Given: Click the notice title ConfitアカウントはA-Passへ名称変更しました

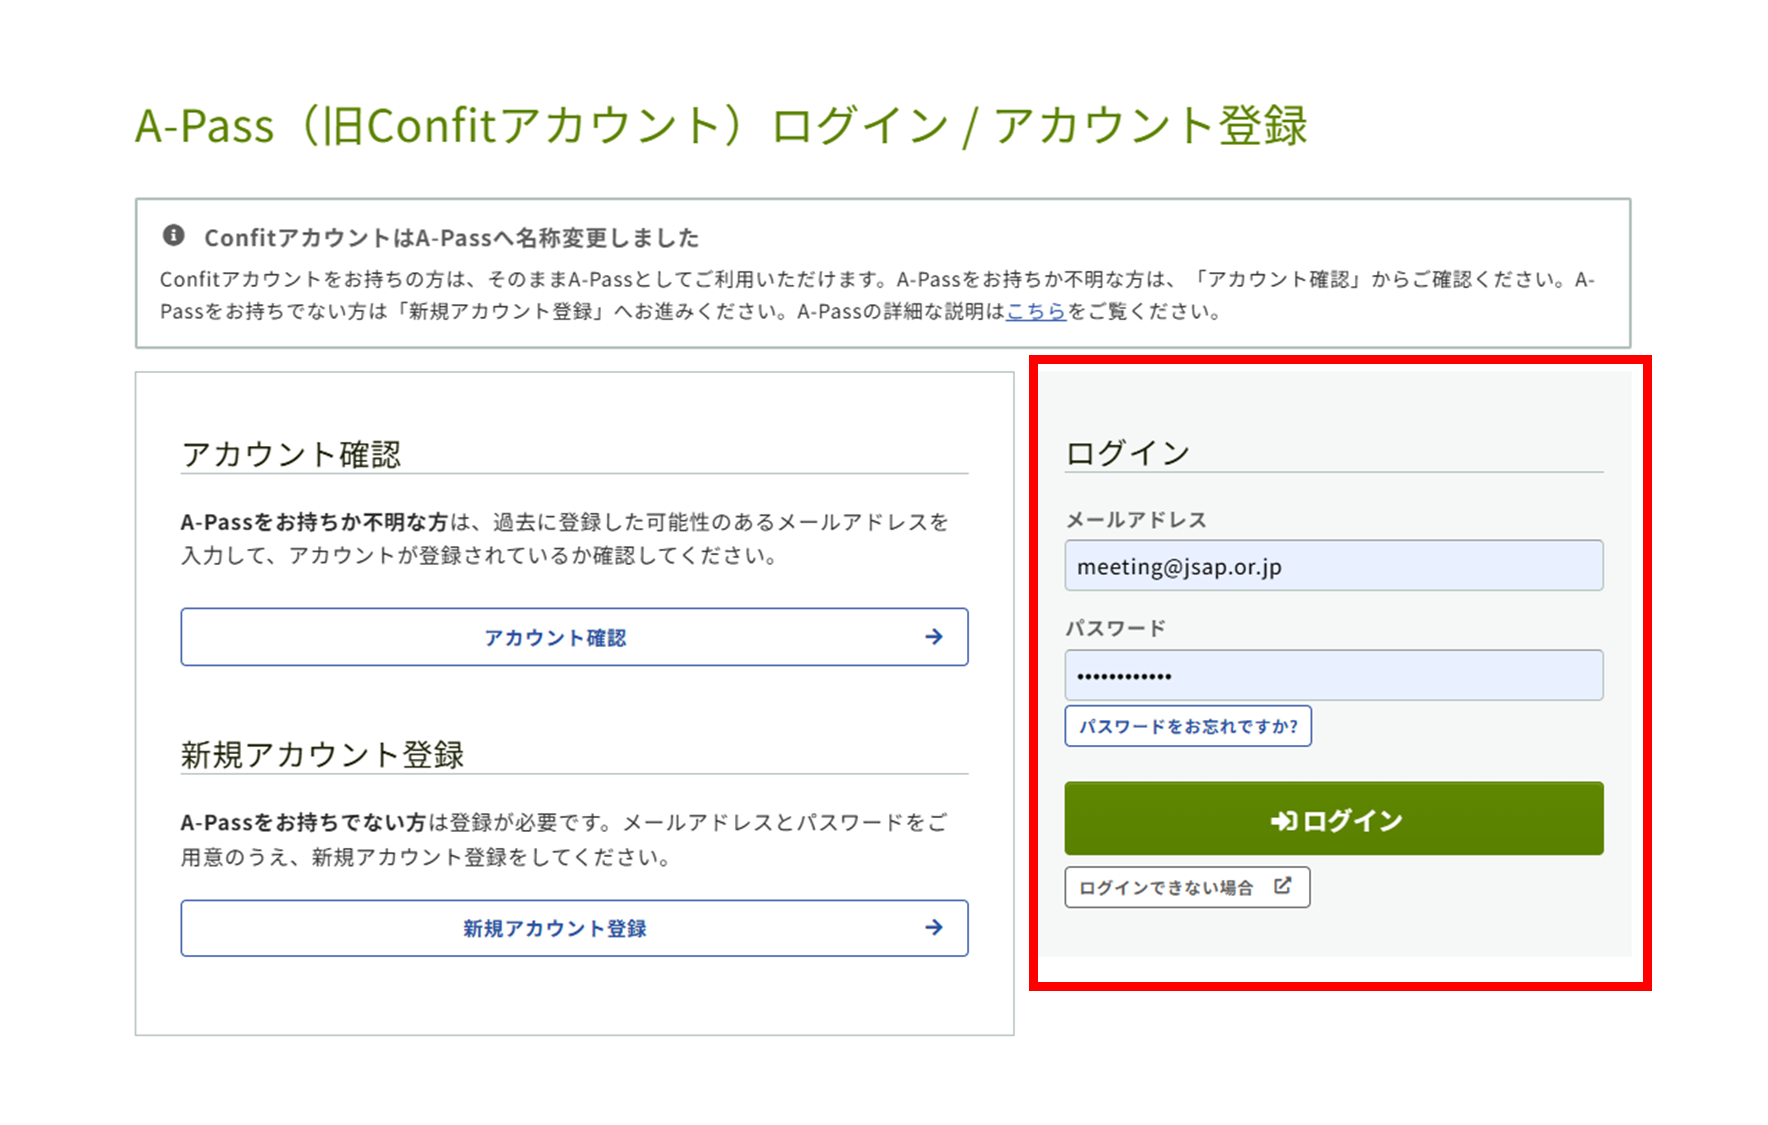Looking at the screenshot, I should tap(451, 238).
